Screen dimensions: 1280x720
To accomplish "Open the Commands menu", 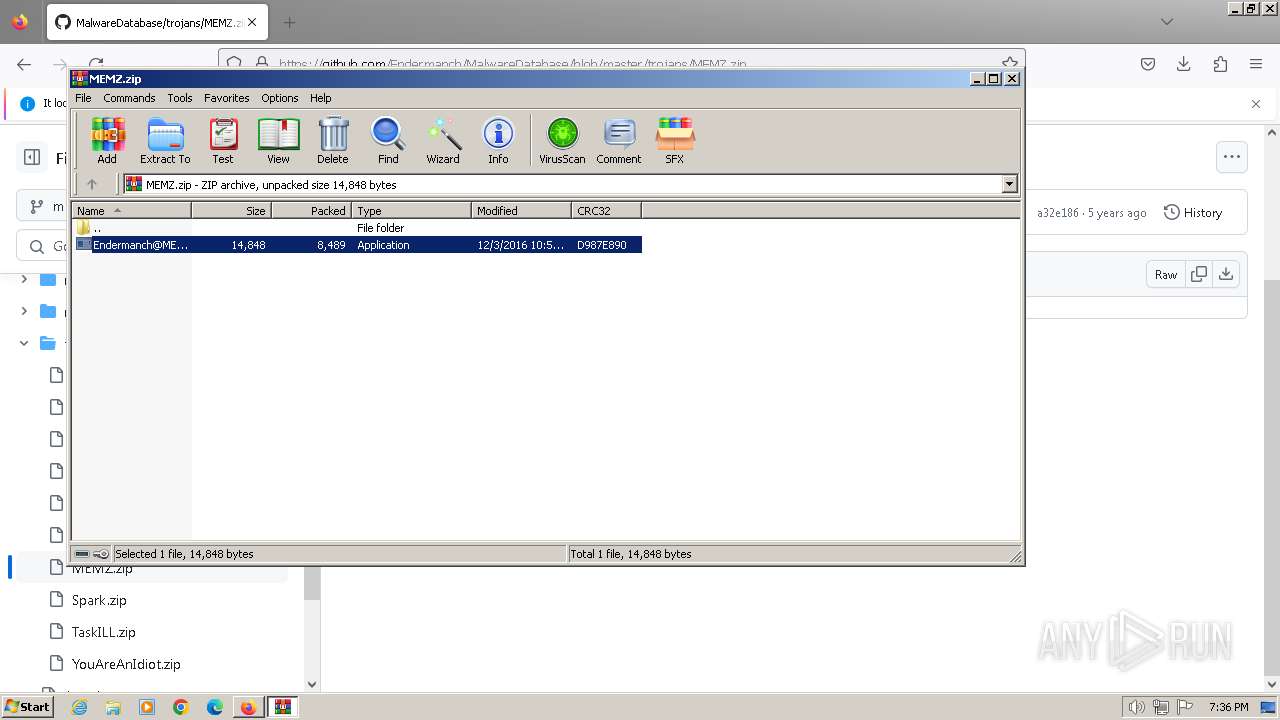I will click(x=129, y=98).
